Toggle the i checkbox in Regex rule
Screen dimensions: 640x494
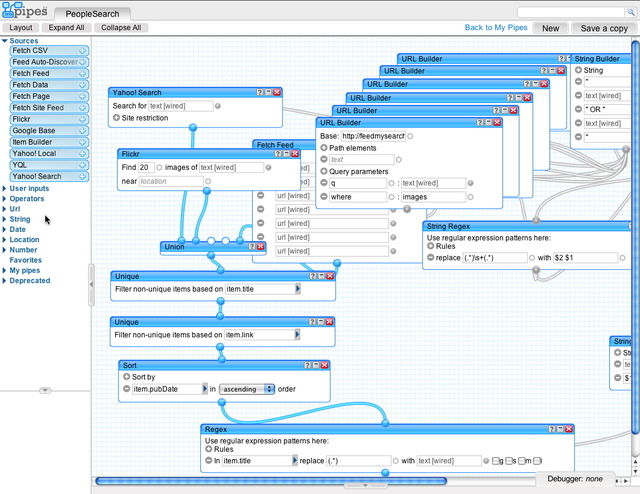tap(536, 461)
